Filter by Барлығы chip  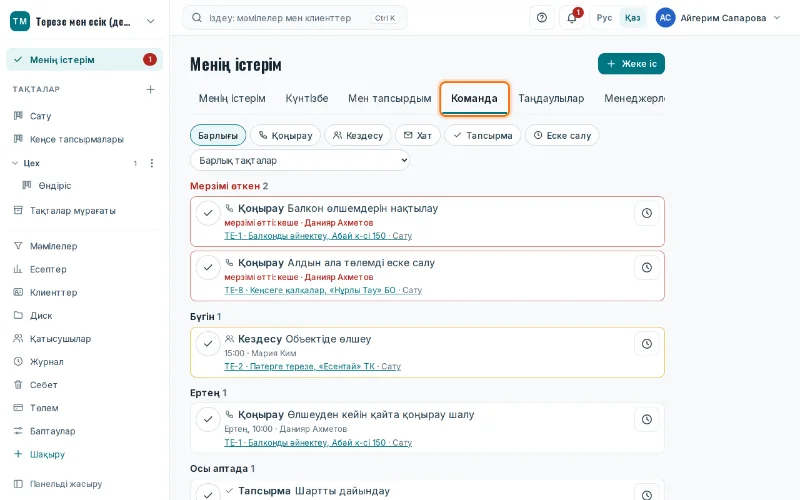pos(218,135)
